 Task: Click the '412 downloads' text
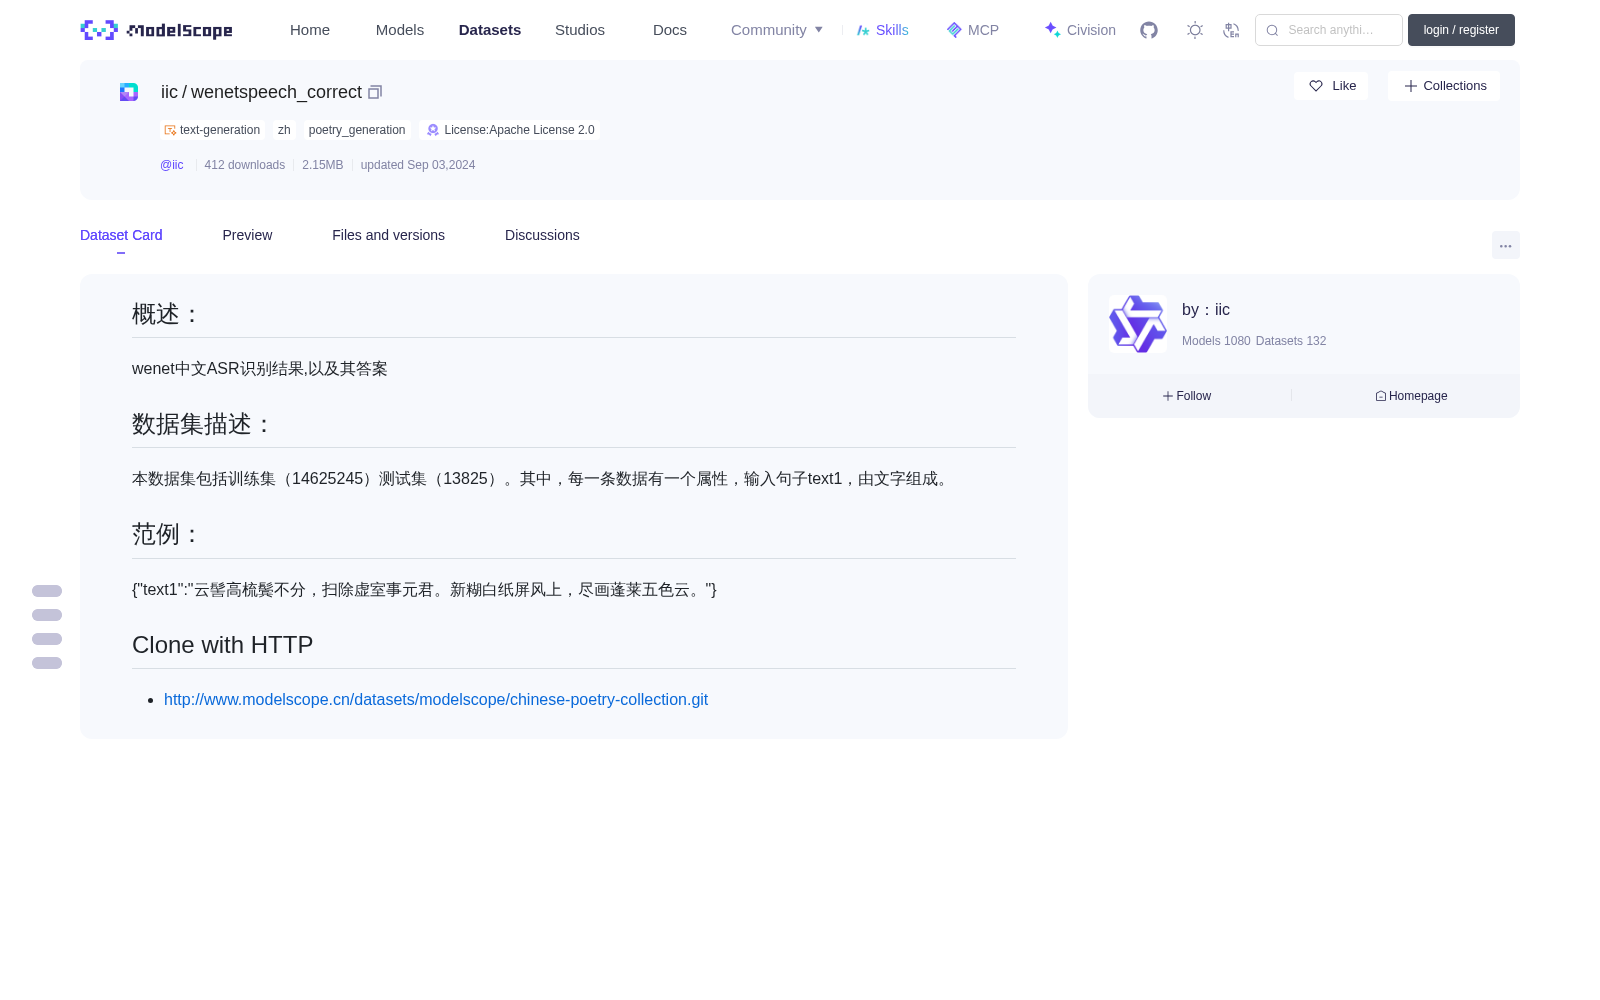tap(245, 165)
